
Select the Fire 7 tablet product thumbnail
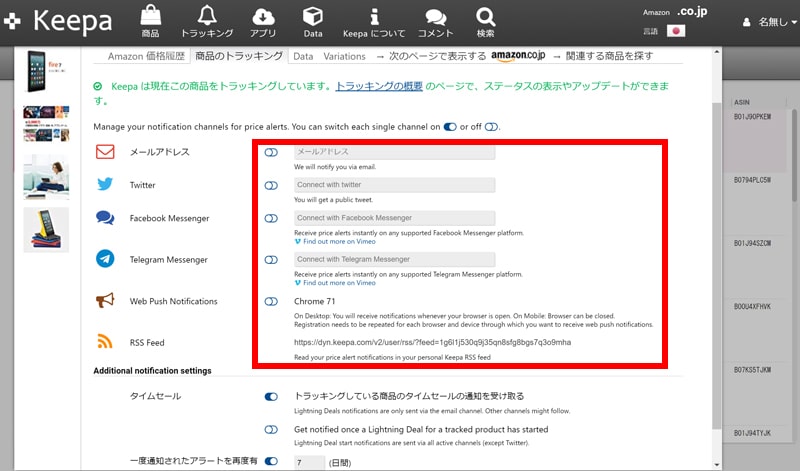(45, 71)
